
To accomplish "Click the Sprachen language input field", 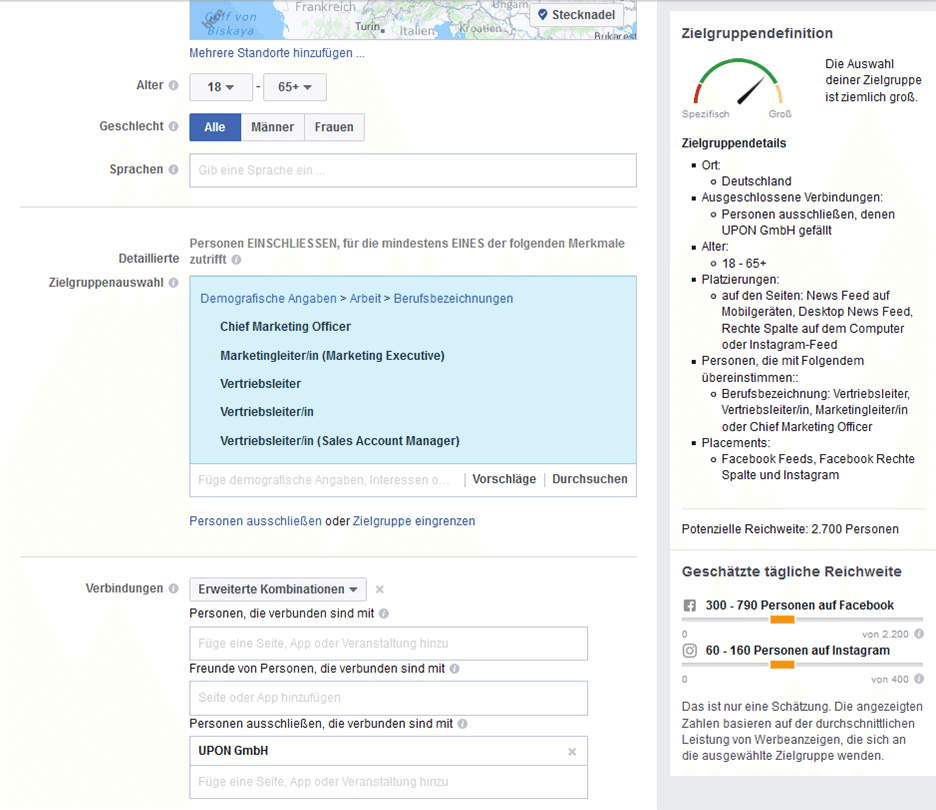I will tap(412, 170).
